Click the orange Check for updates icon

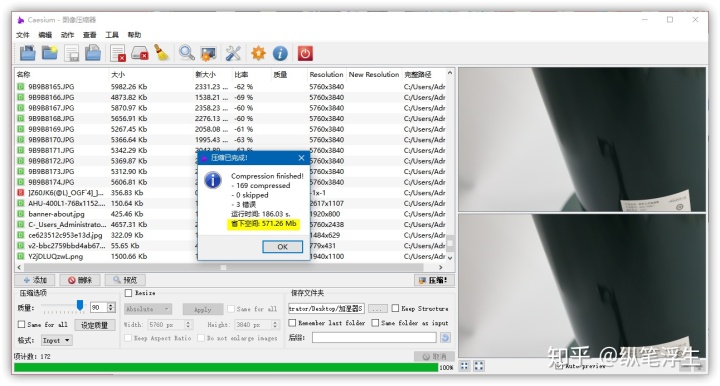(258, 53)
